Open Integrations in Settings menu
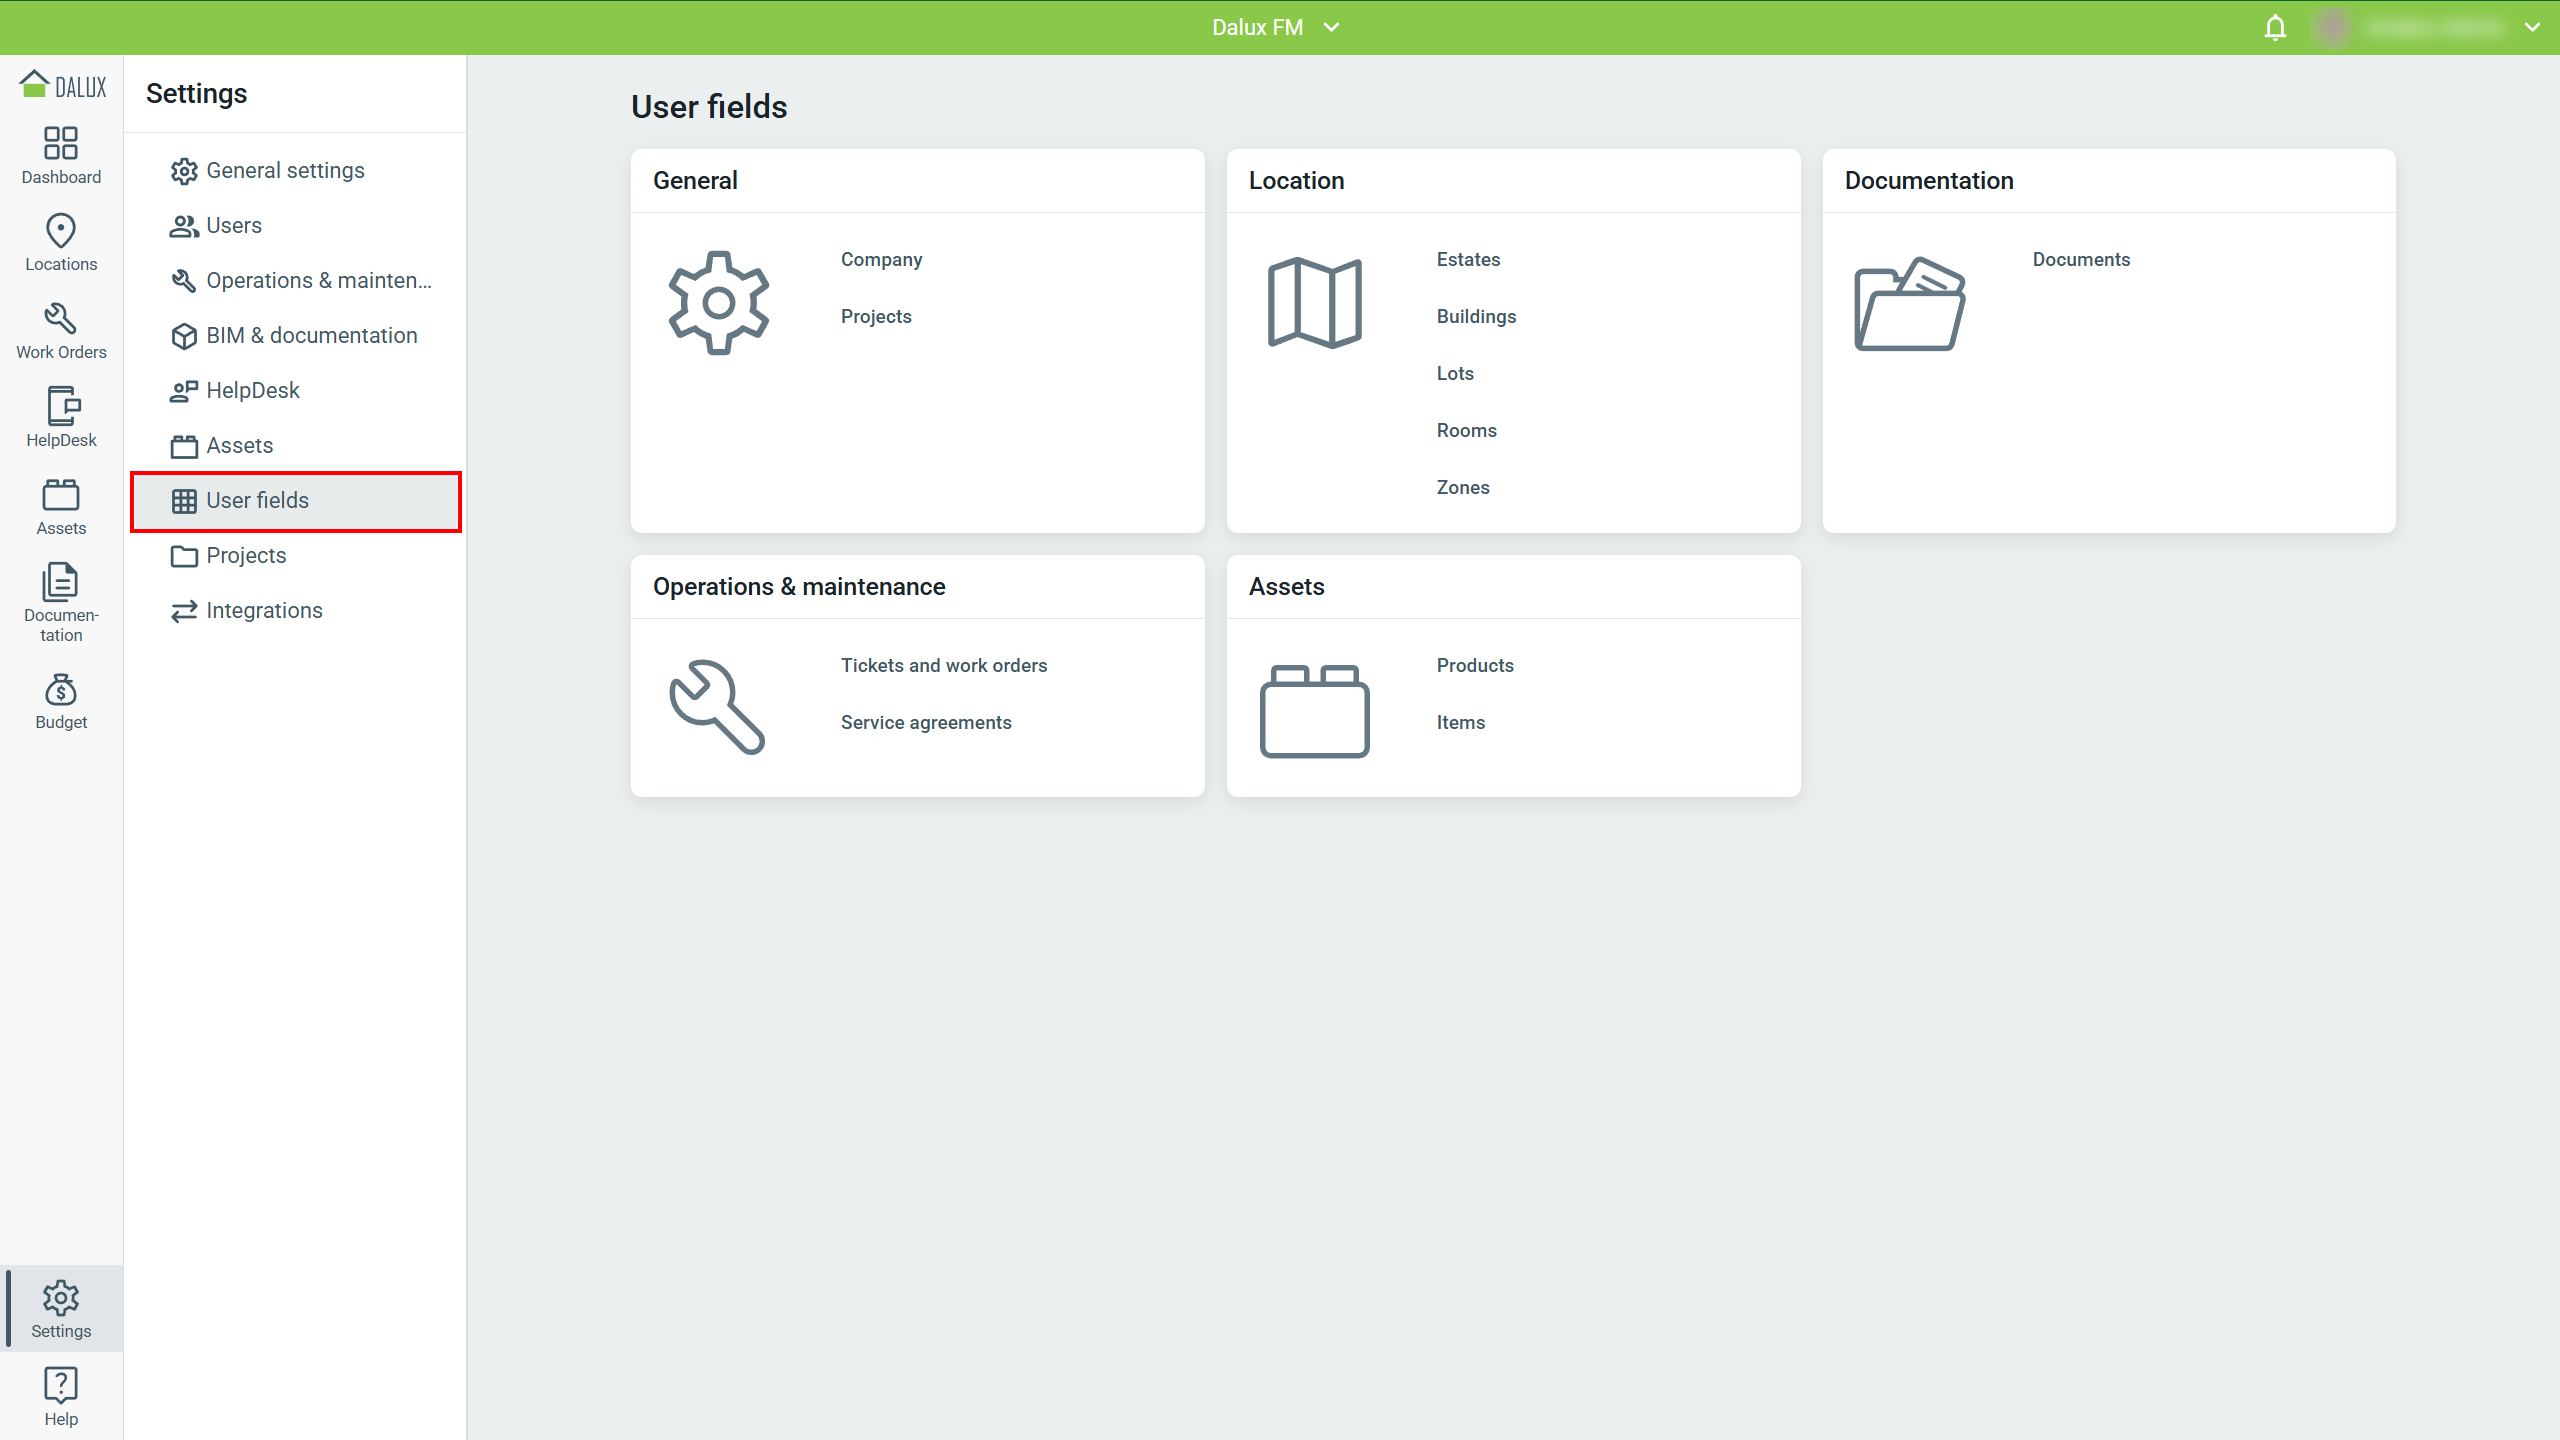Image resolution: width=2560 pixels, height=1440 pixels. point(264,611)
